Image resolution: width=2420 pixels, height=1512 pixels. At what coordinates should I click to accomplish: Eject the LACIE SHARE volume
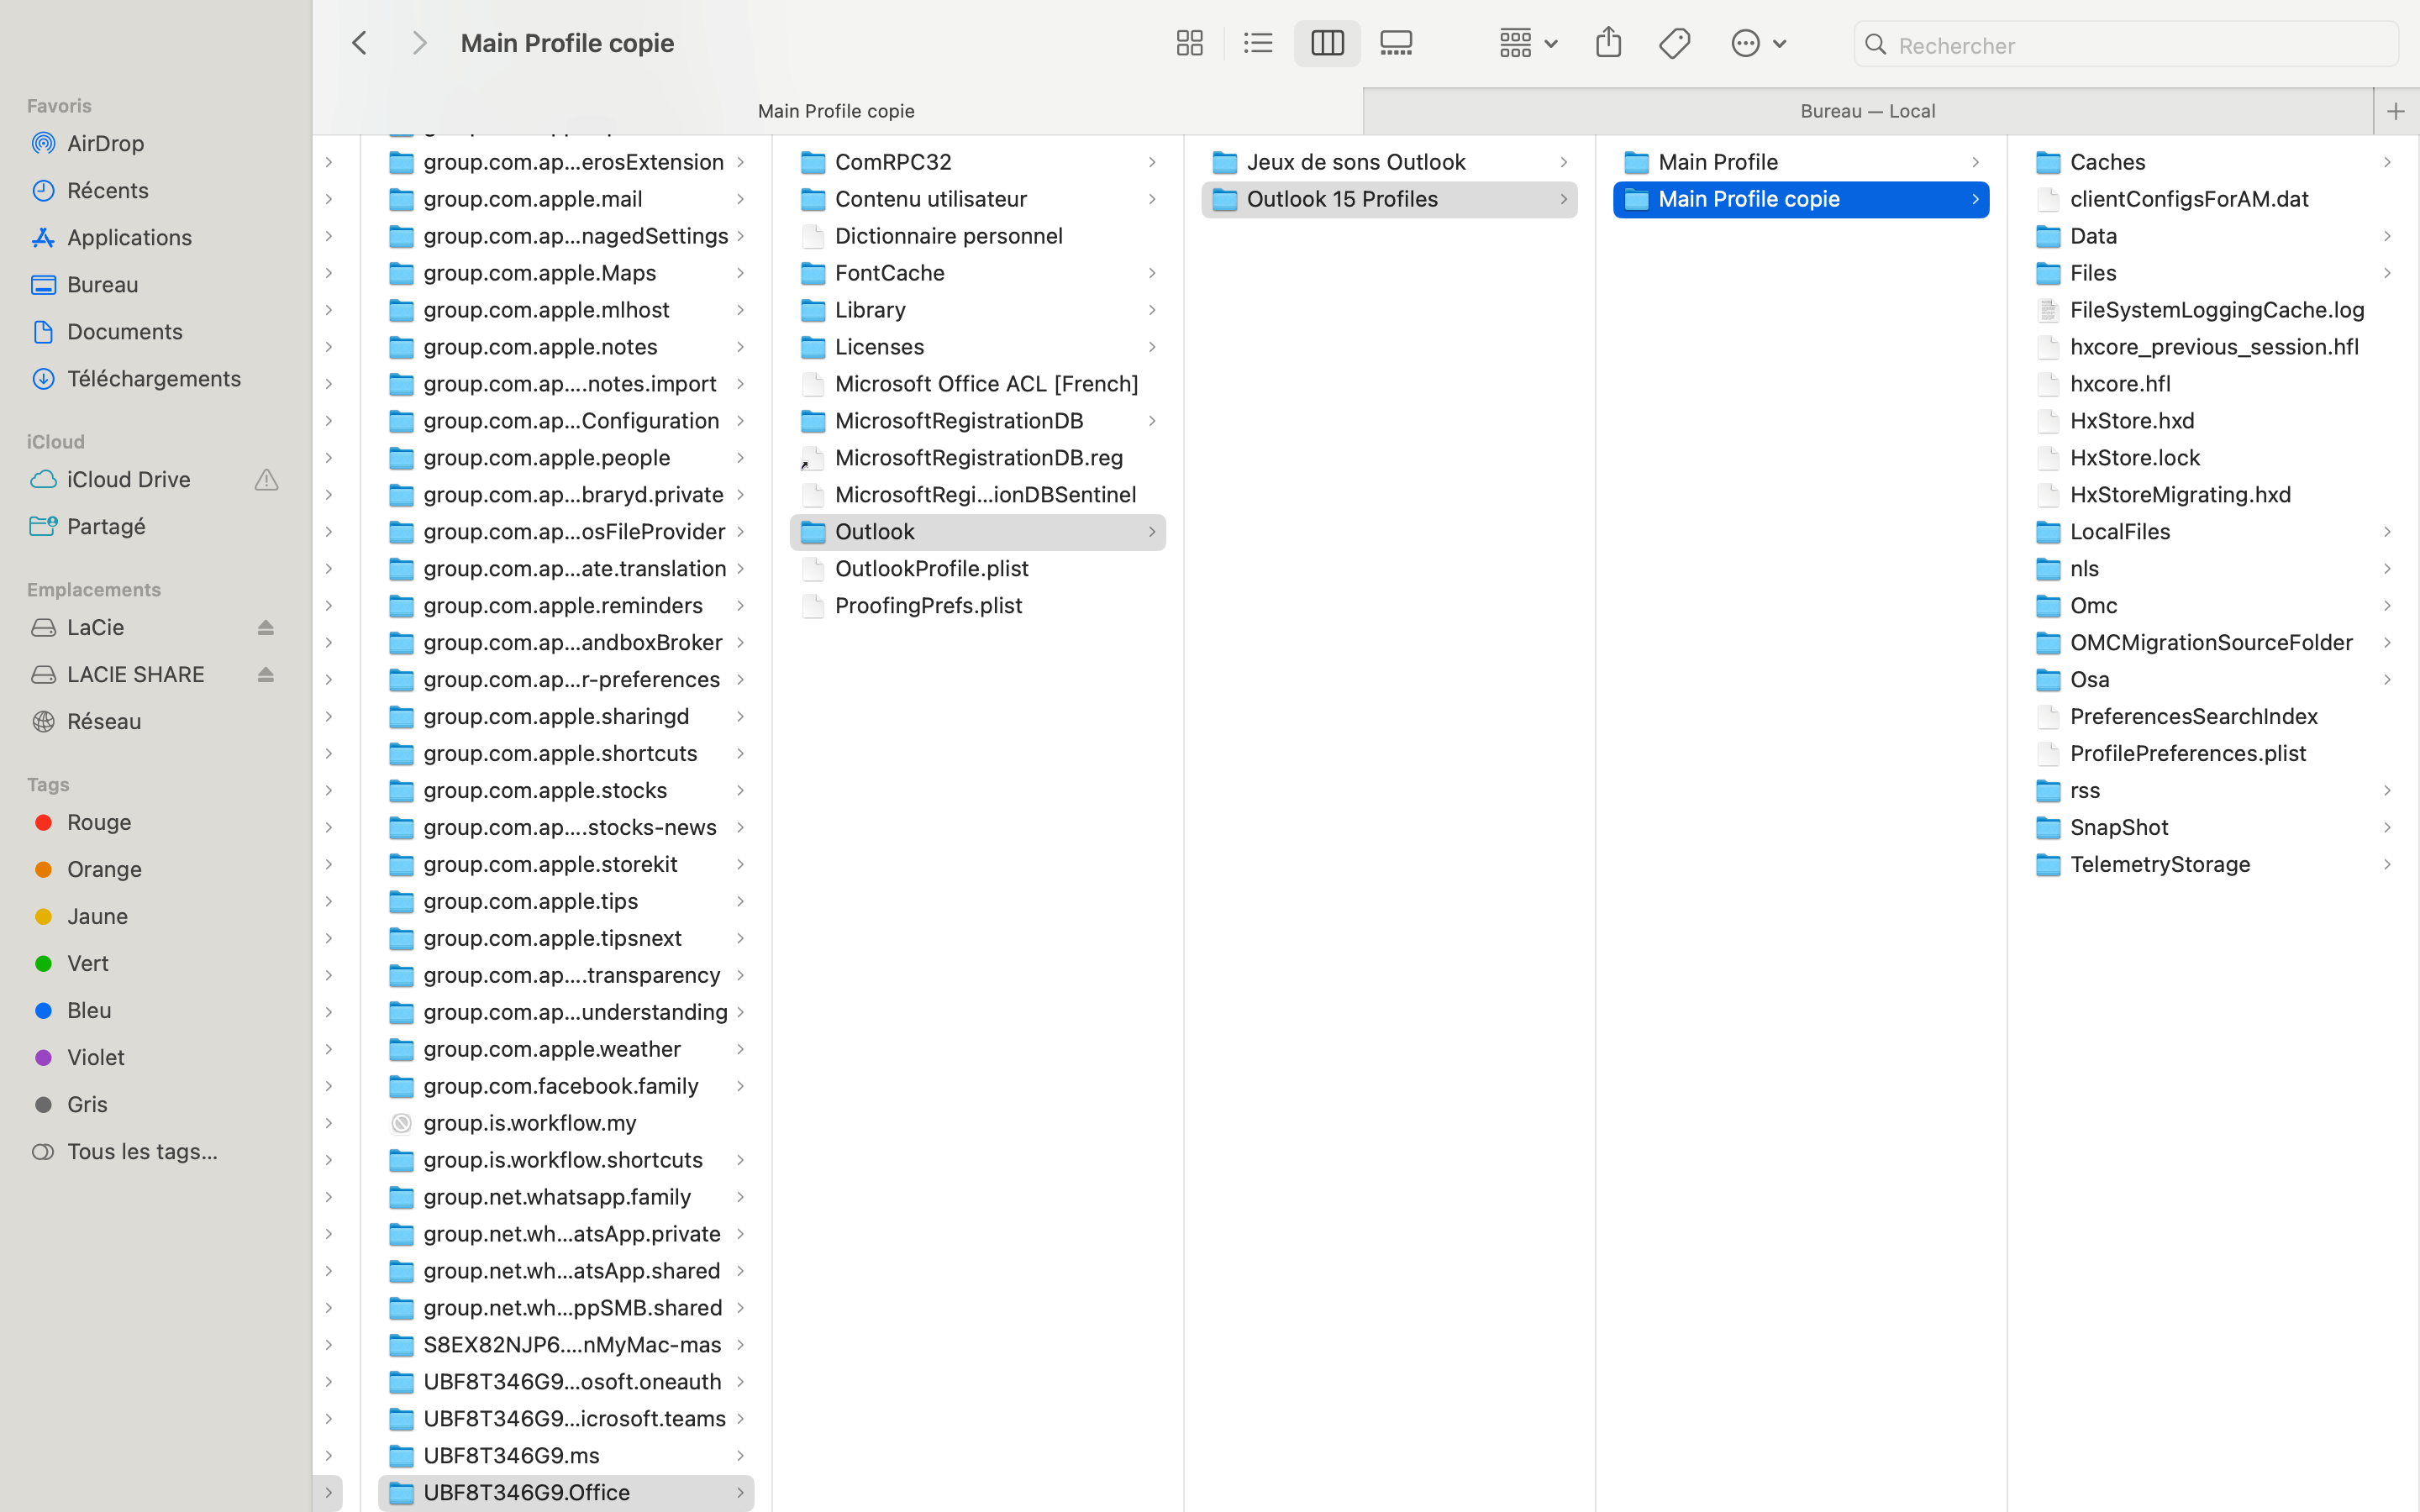(265, 674)
